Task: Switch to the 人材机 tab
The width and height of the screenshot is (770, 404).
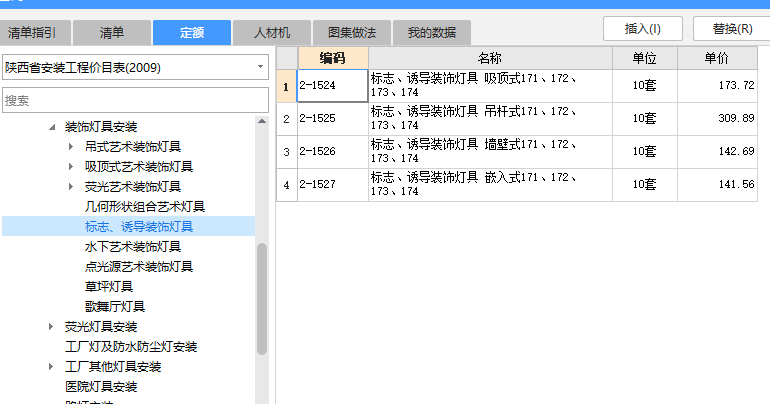Action: [272, 33]
